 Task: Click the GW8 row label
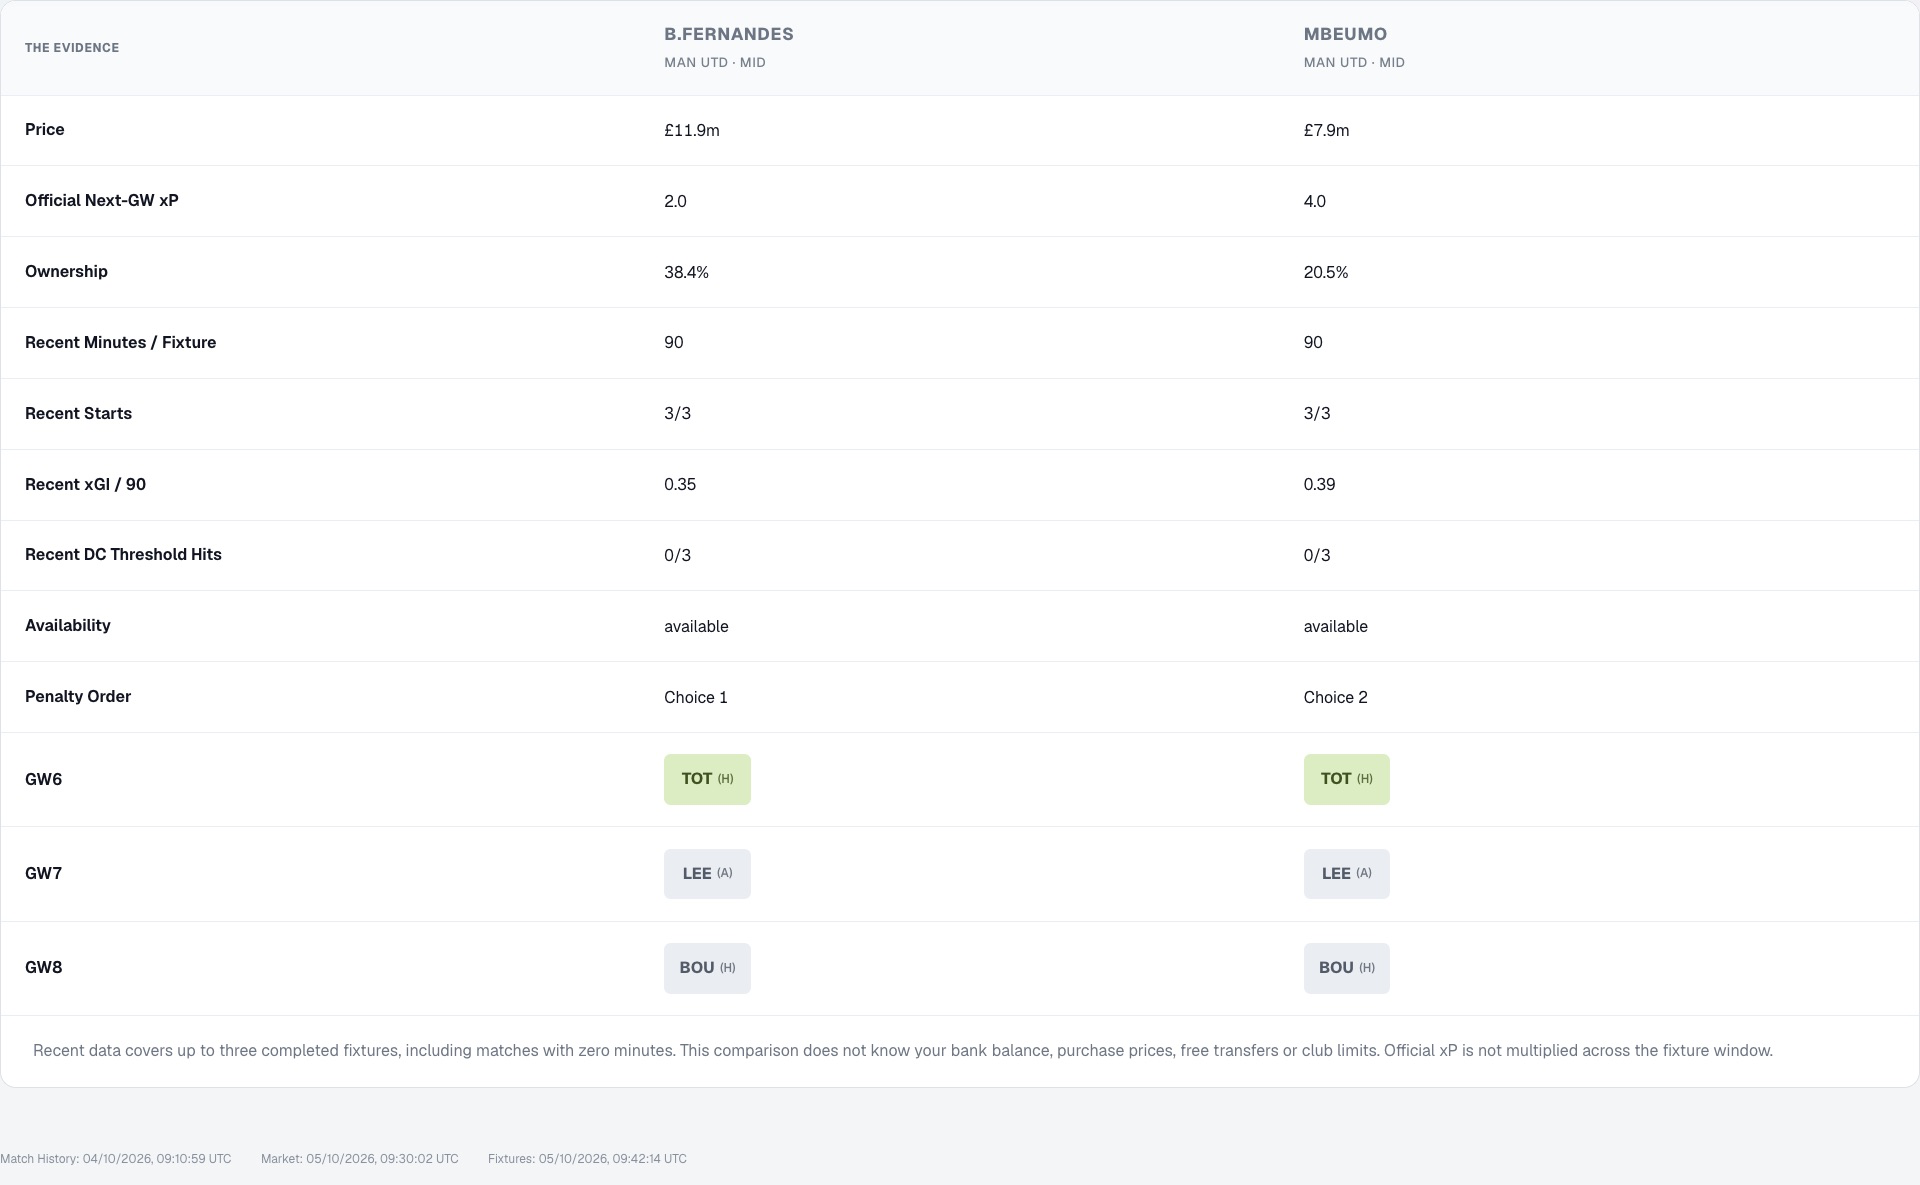click(x=43, y=968)
